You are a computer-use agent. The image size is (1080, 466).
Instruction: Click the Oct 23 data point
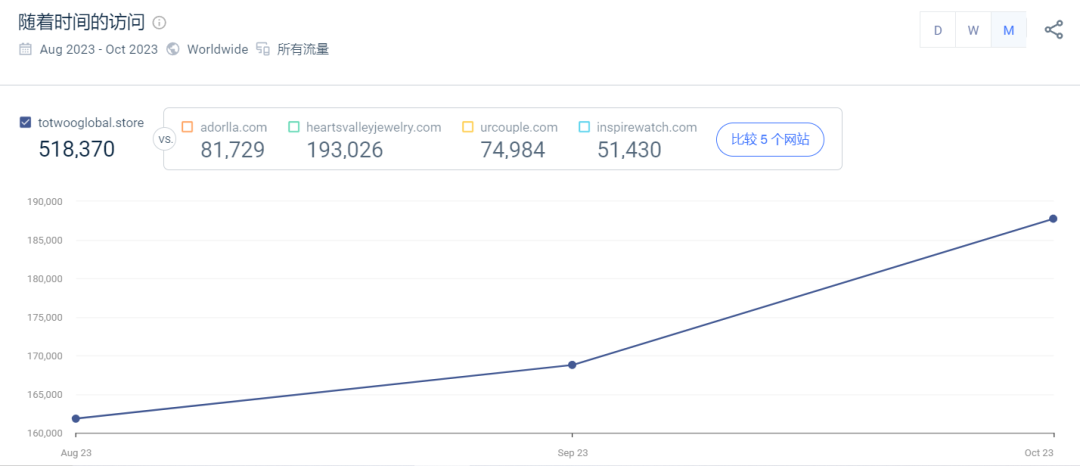tap(1053, 219)
